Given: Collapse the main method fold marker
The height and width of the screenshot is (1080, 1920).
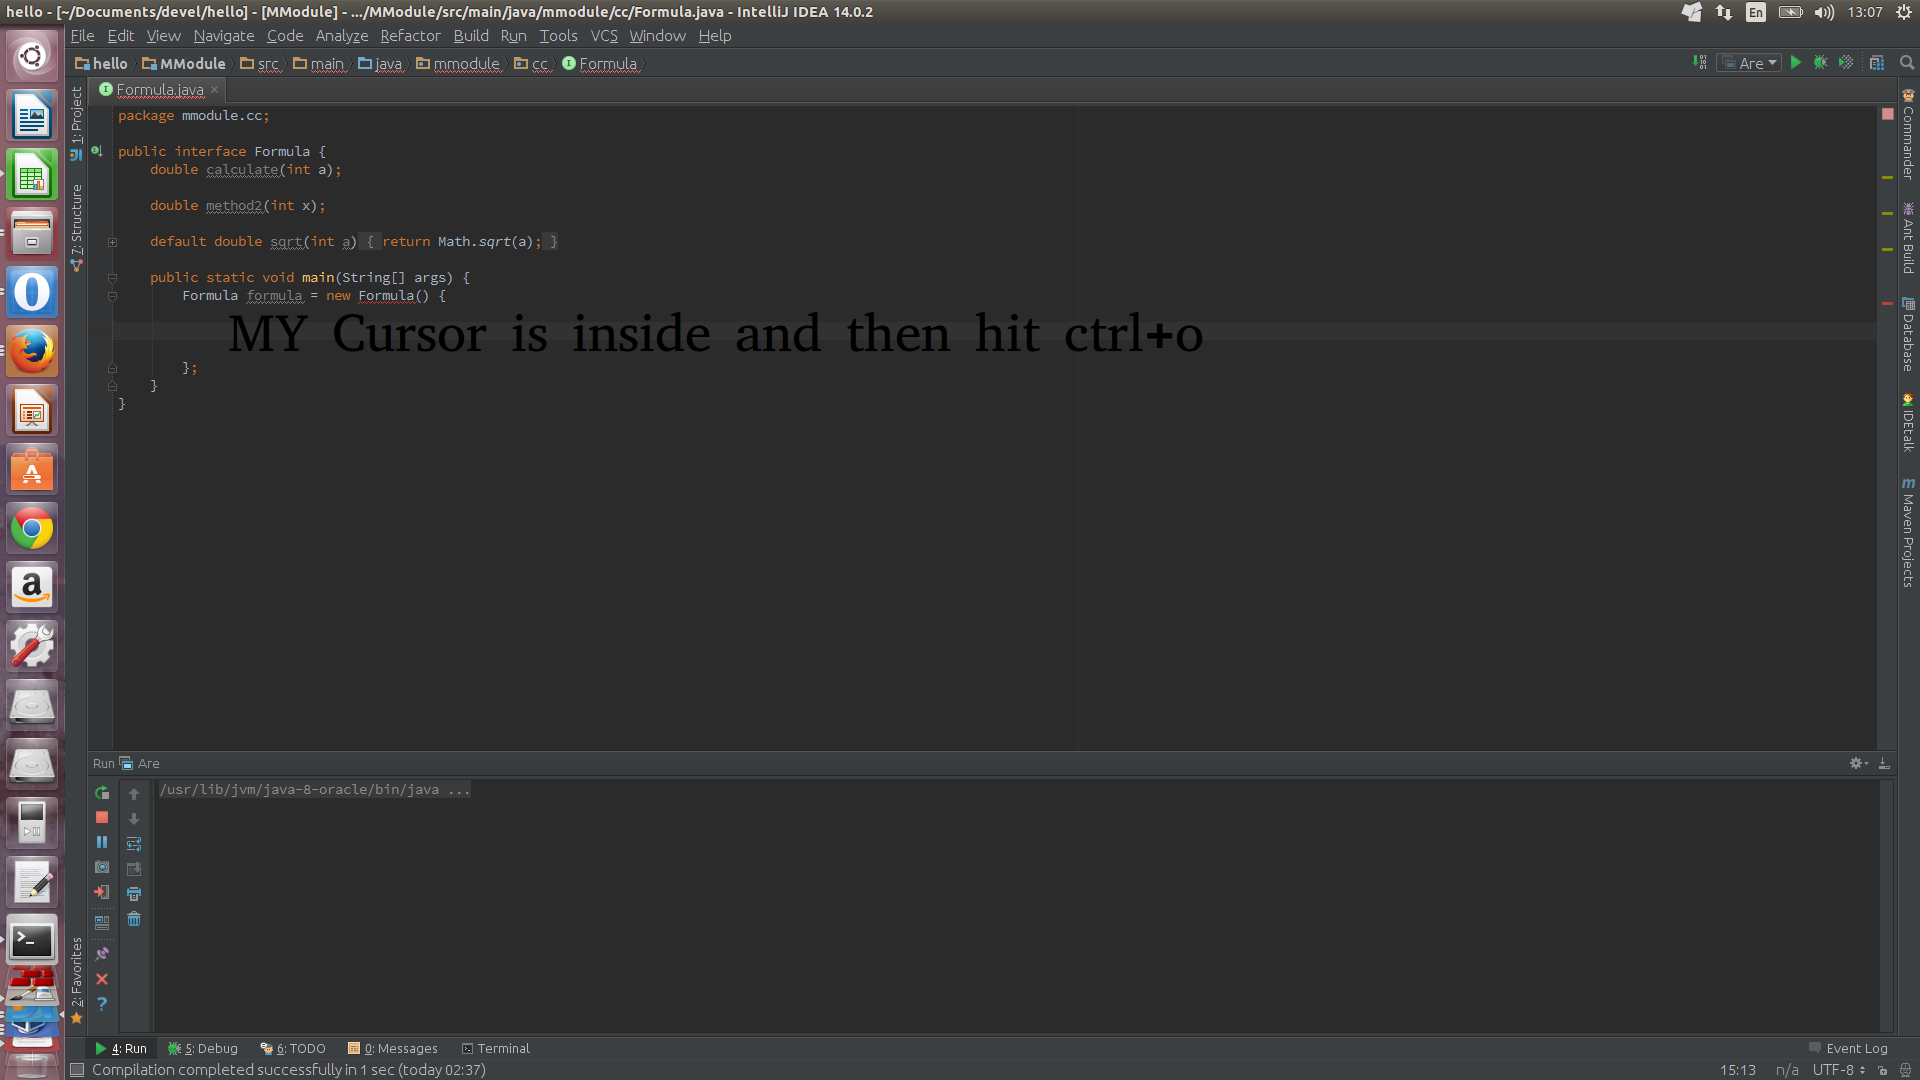Looking at the screenshot, I should click(113, 278).
